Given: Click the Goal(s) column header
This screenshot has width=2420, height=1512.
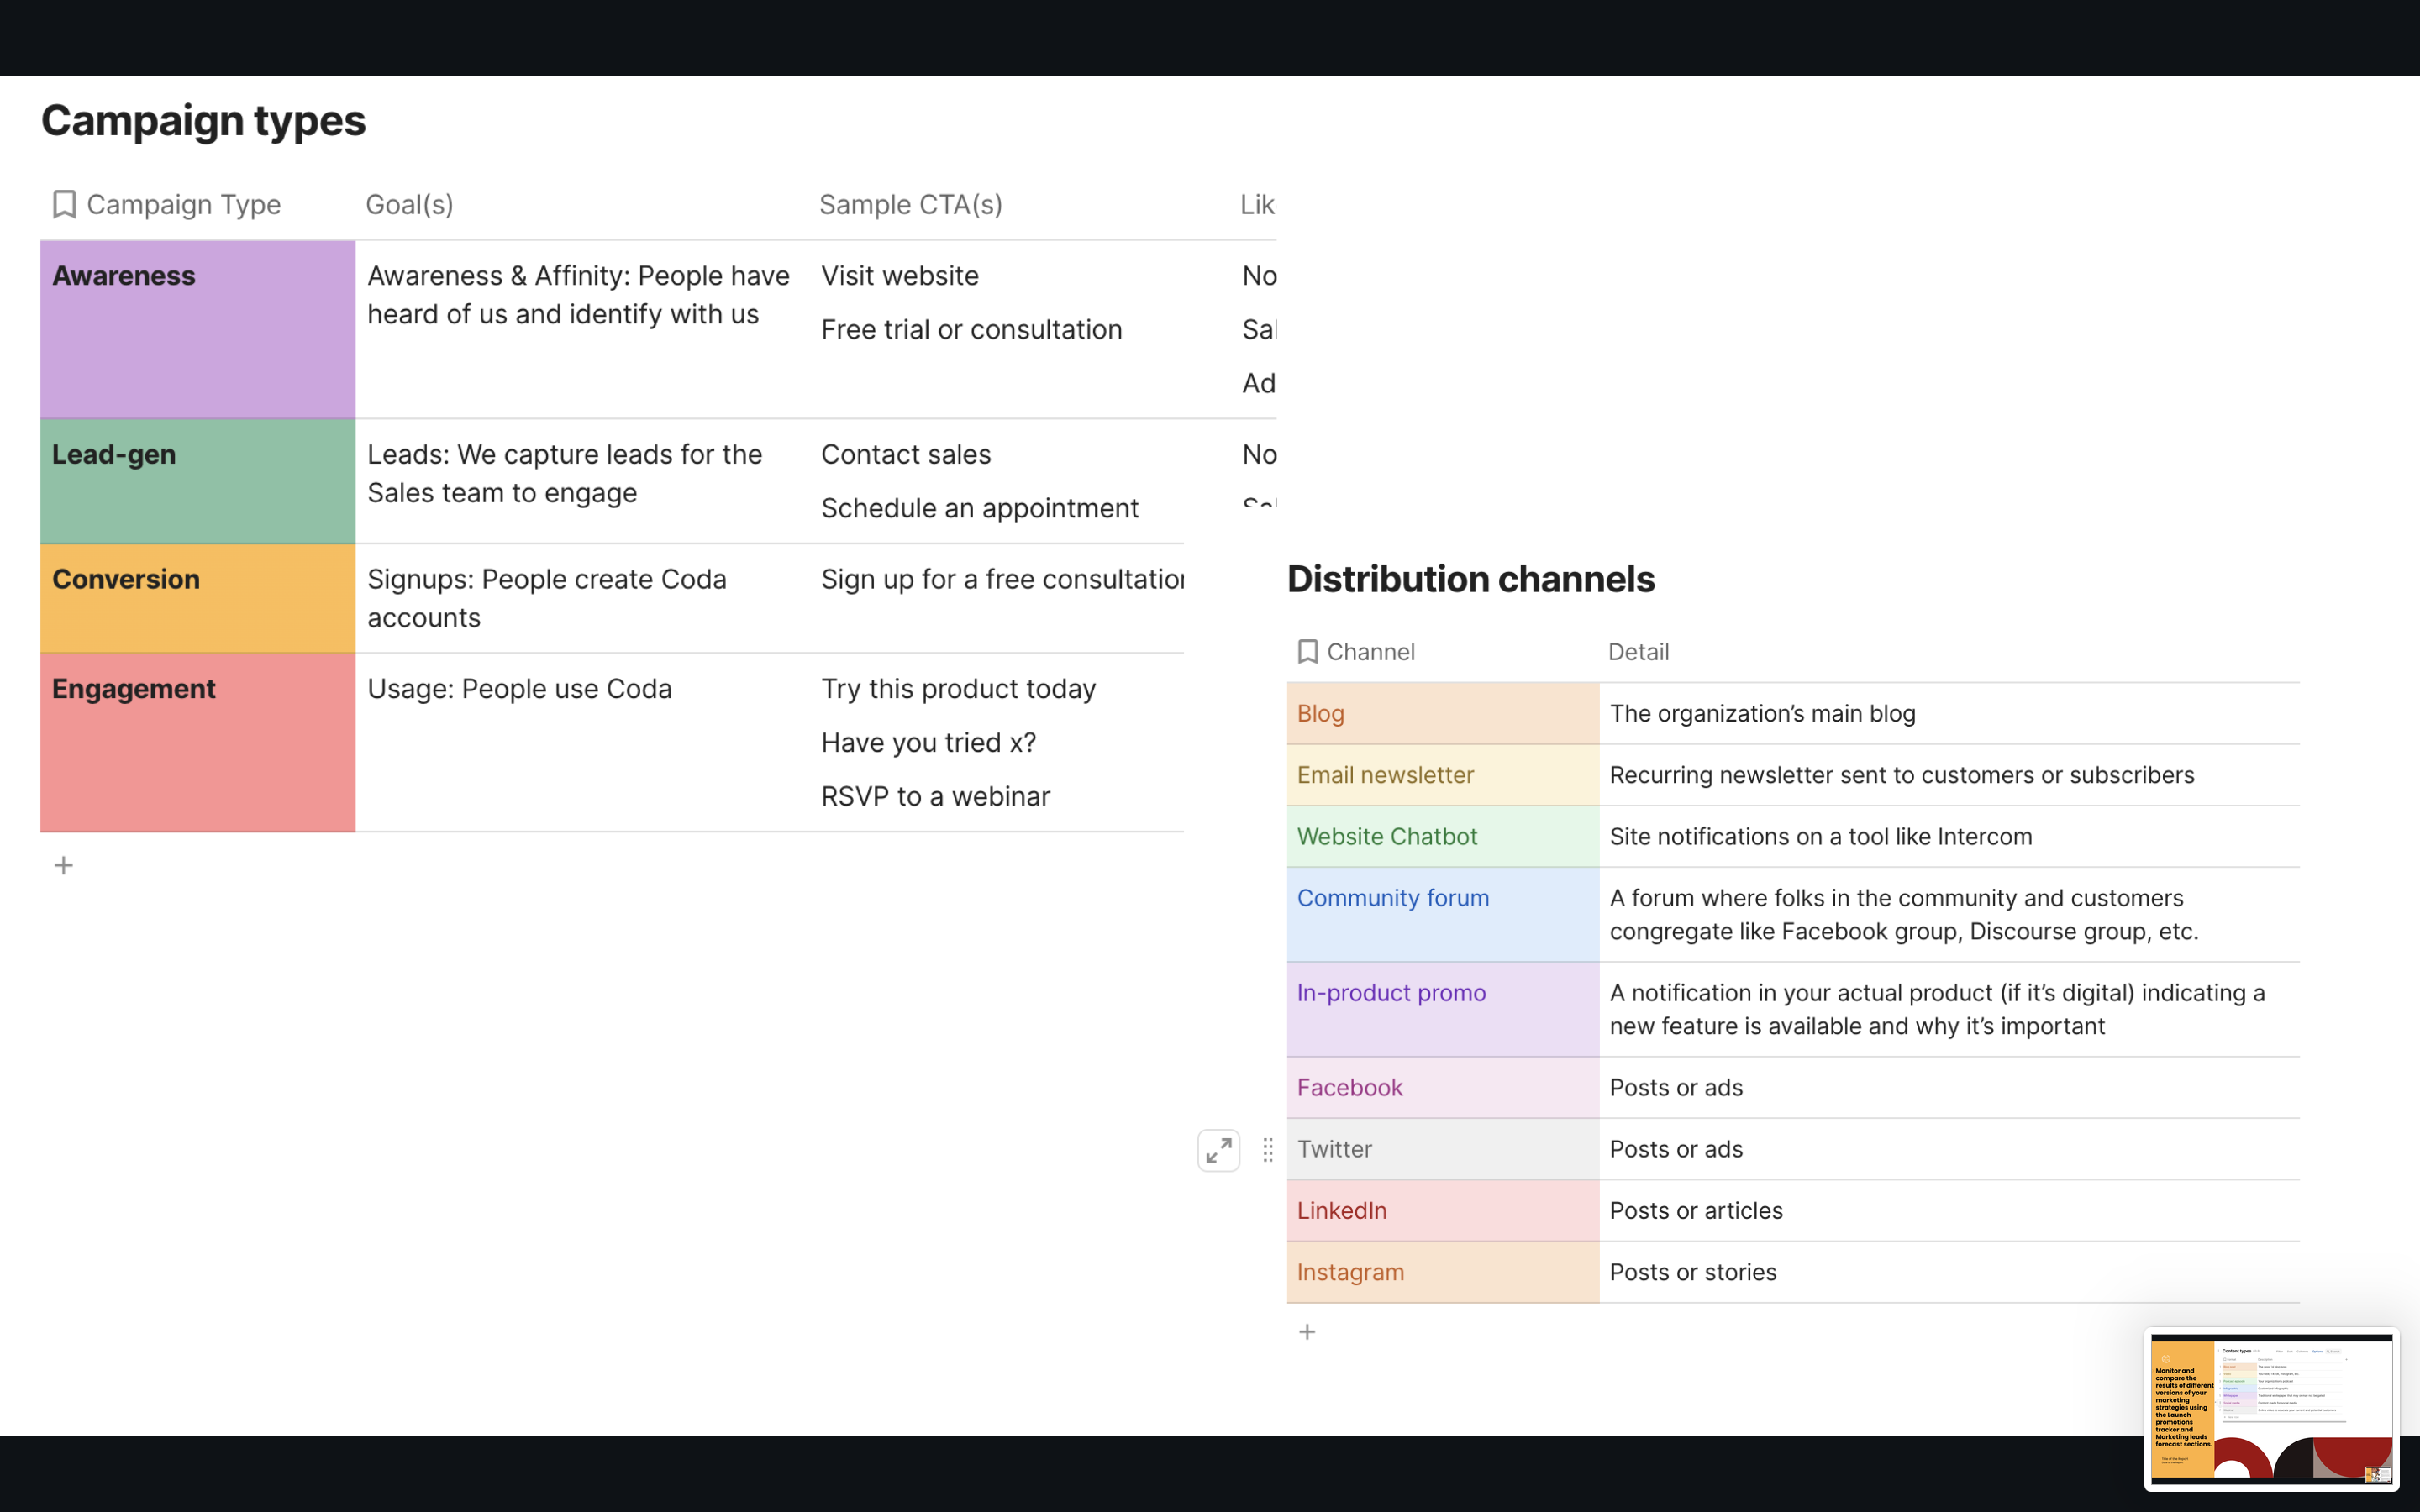Looking at the screenshot, I should pyautogui.click(x=409, y=204).
